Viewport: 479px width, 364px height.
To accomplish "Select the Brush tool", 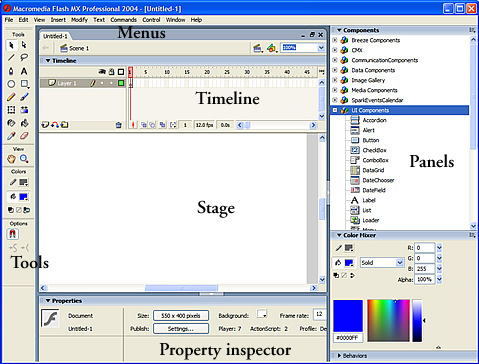I will (x=24, y=97).
